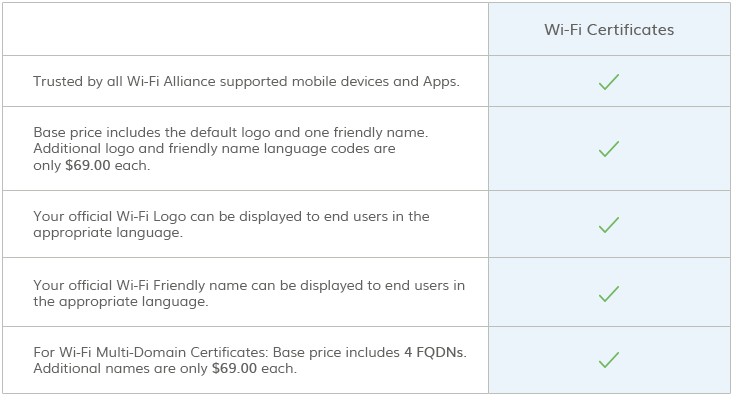Click the checkmark for Wi-Fi Friendly name row
The image size is (733, 396).
point(609,294)
